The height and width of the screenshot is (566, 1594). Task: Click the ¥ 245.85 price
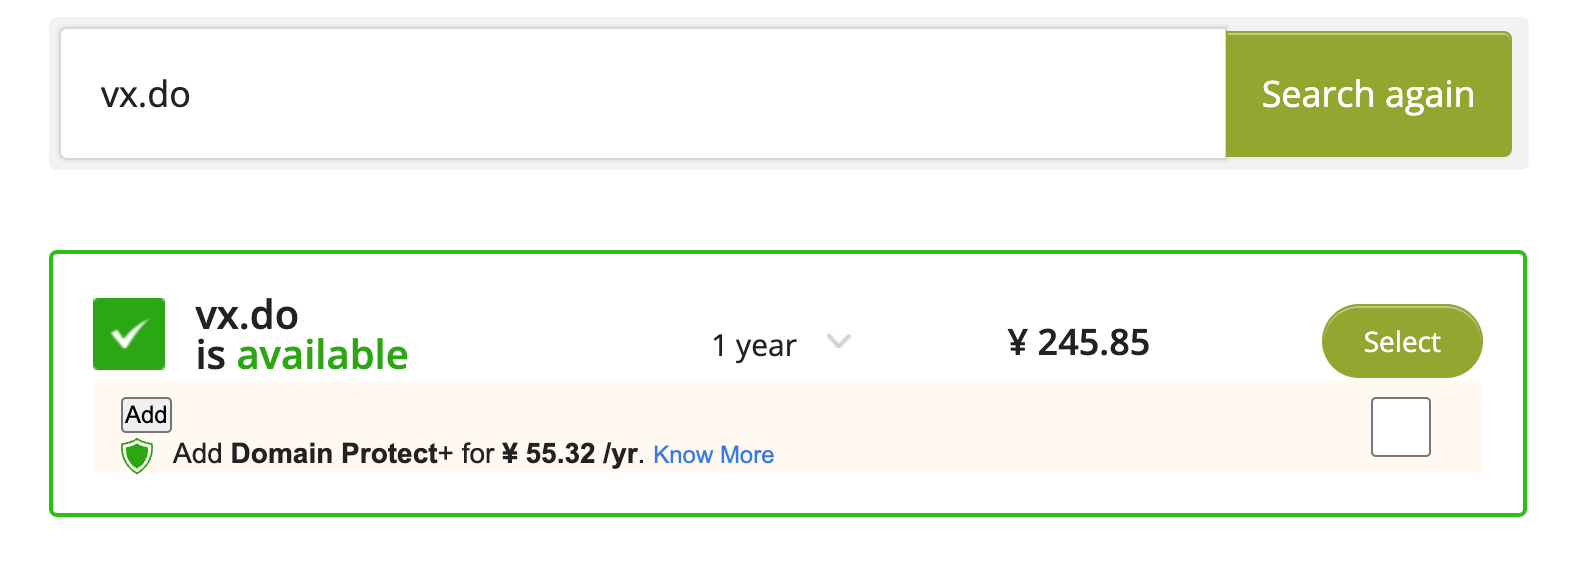tap(1078, 343)
